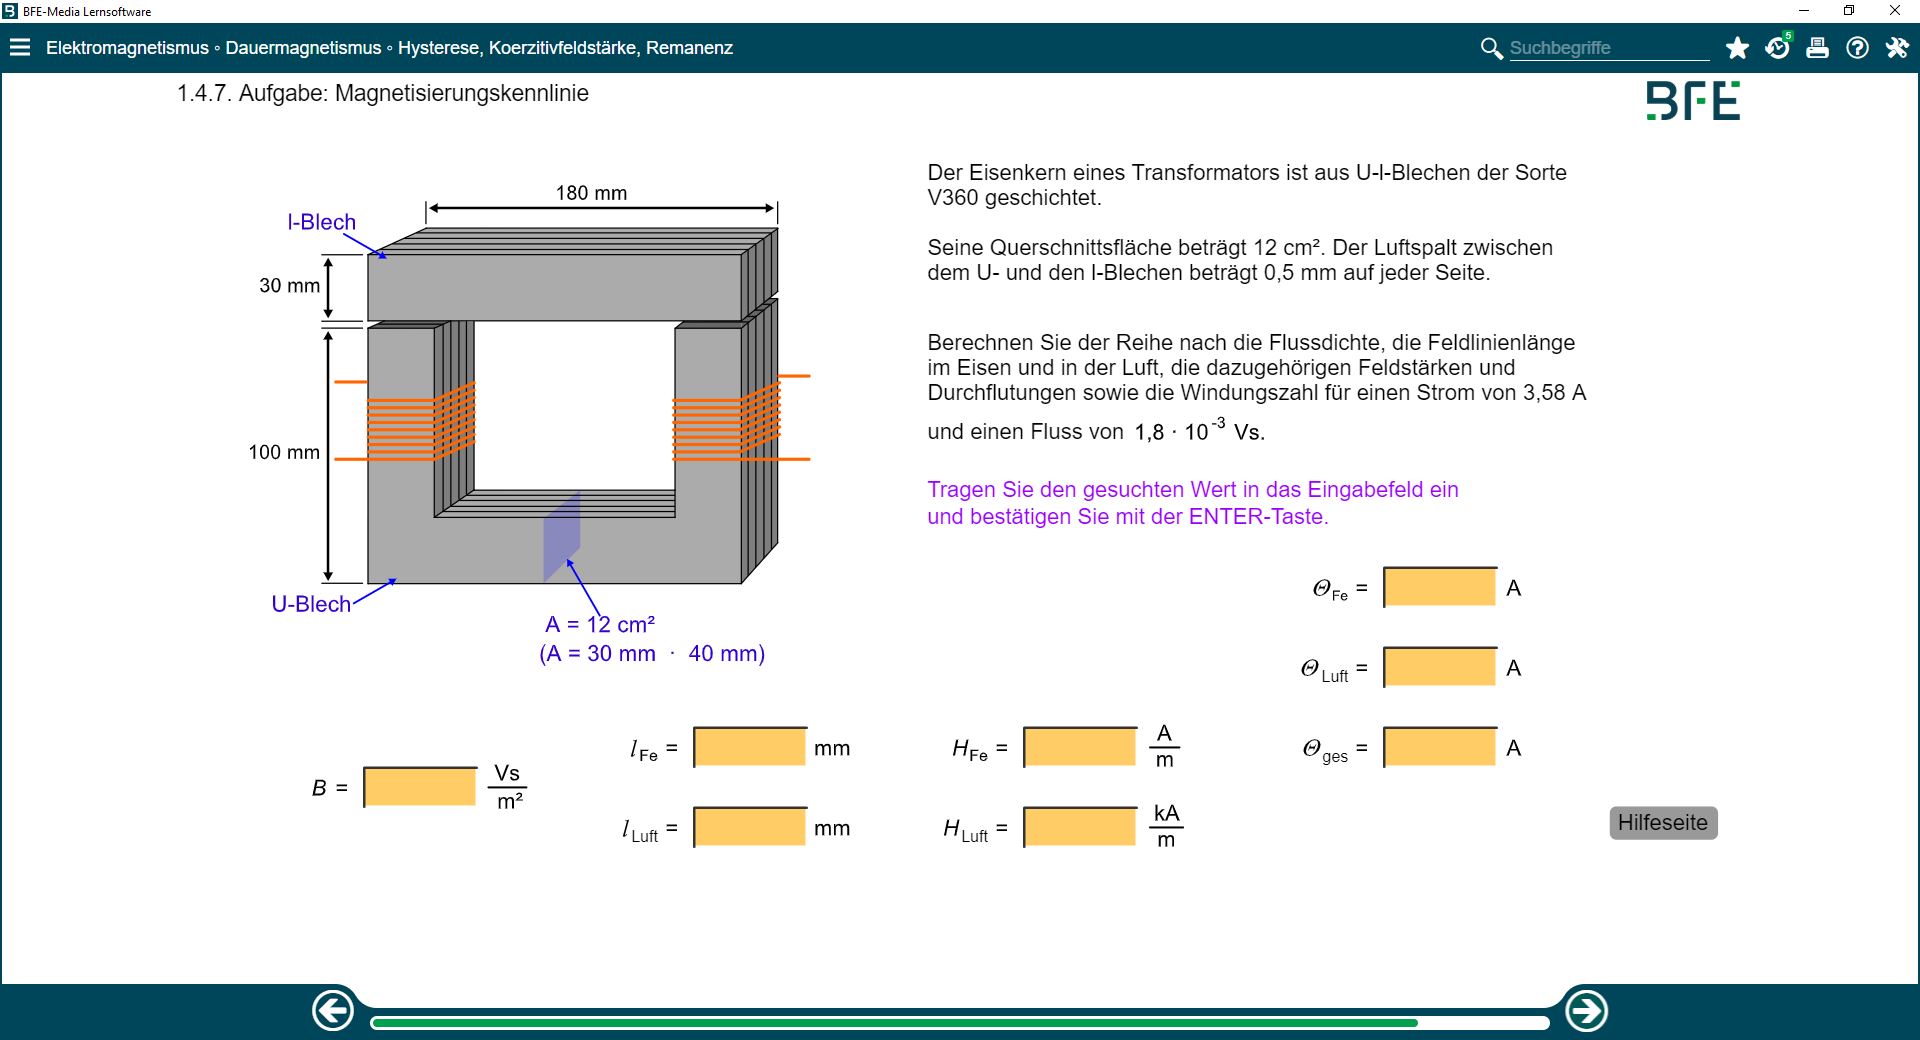Open the history clock icon
The height and width of the screenshot is (1040, 1920).
click(1777, 48)
